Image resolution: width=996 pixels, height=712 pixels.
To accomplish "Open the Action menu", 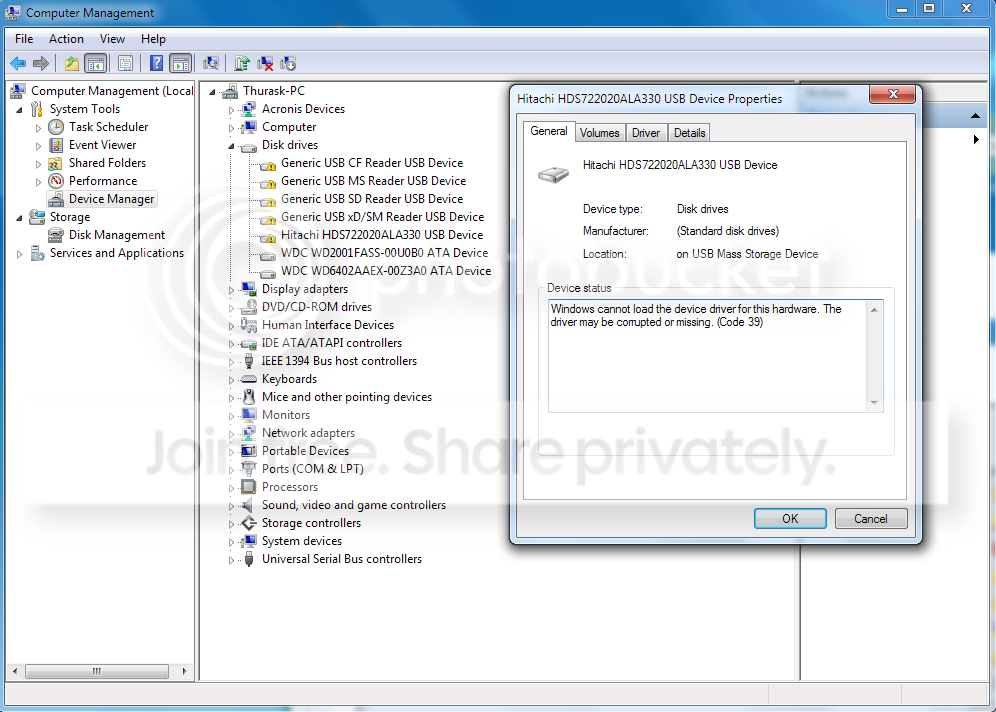I will tap(66, 39).
